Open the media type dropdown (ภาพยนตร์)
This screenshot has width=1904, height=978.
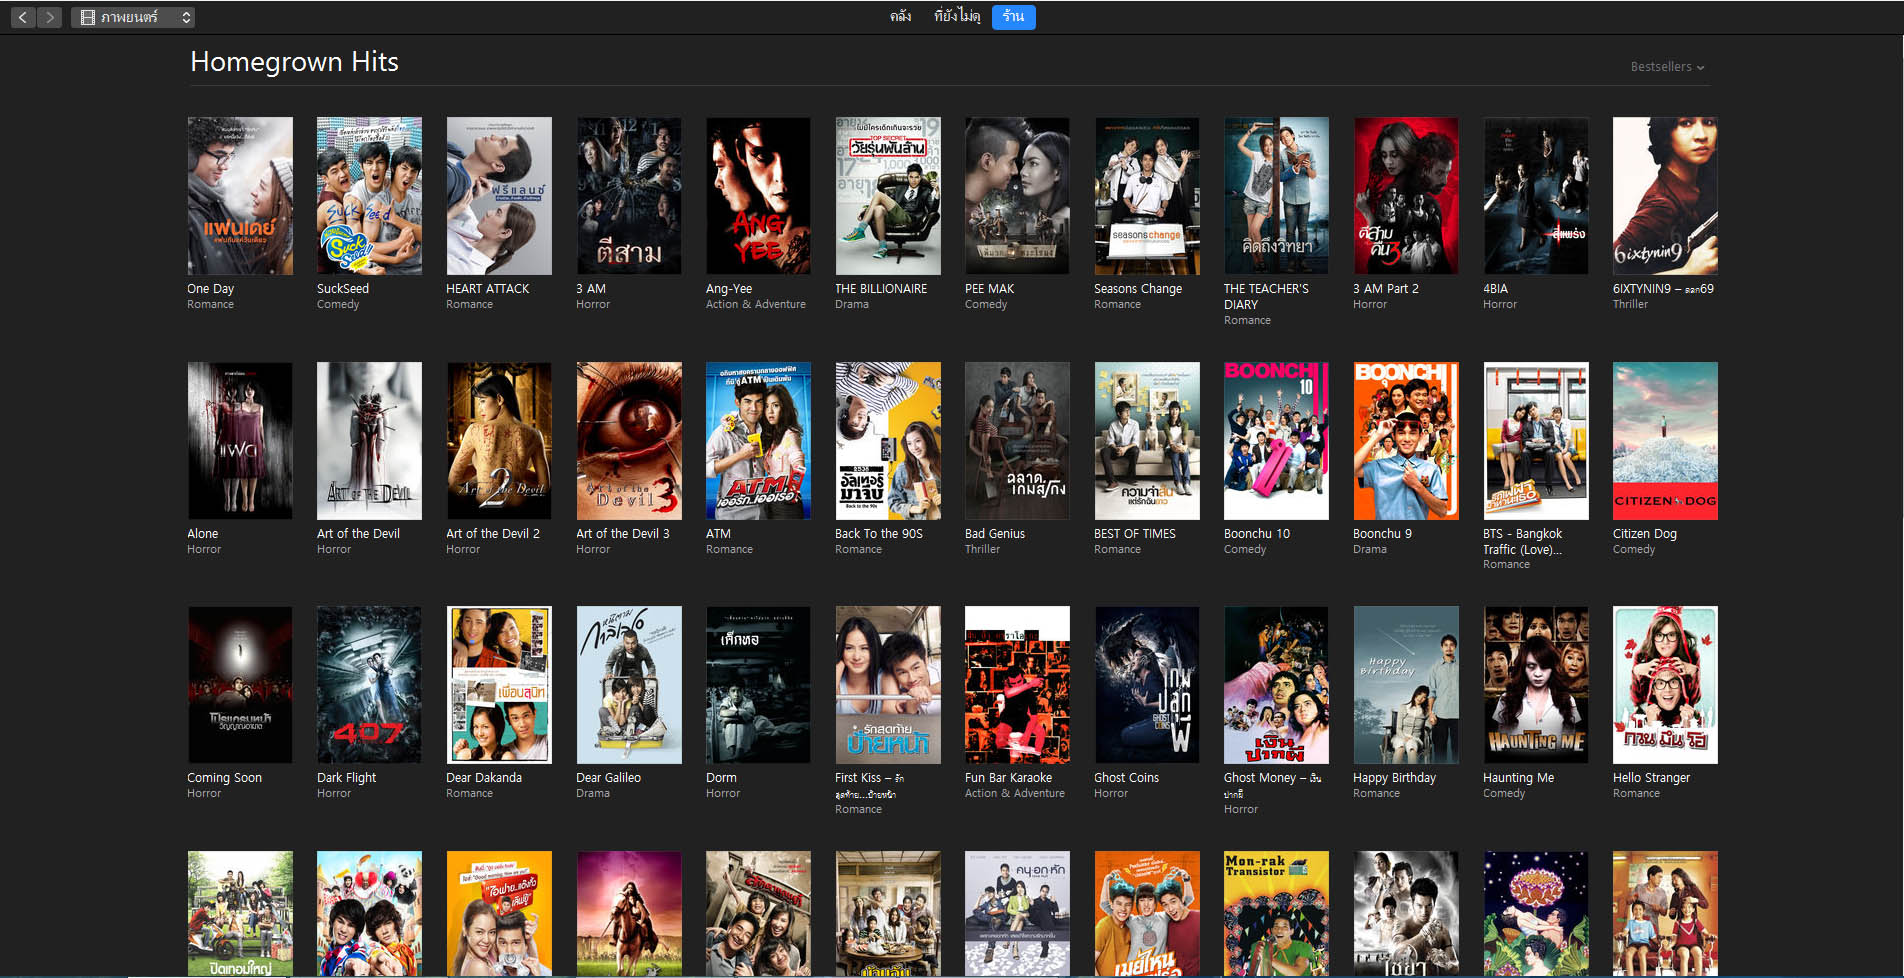pyautogui.click(x=133, y=17)
